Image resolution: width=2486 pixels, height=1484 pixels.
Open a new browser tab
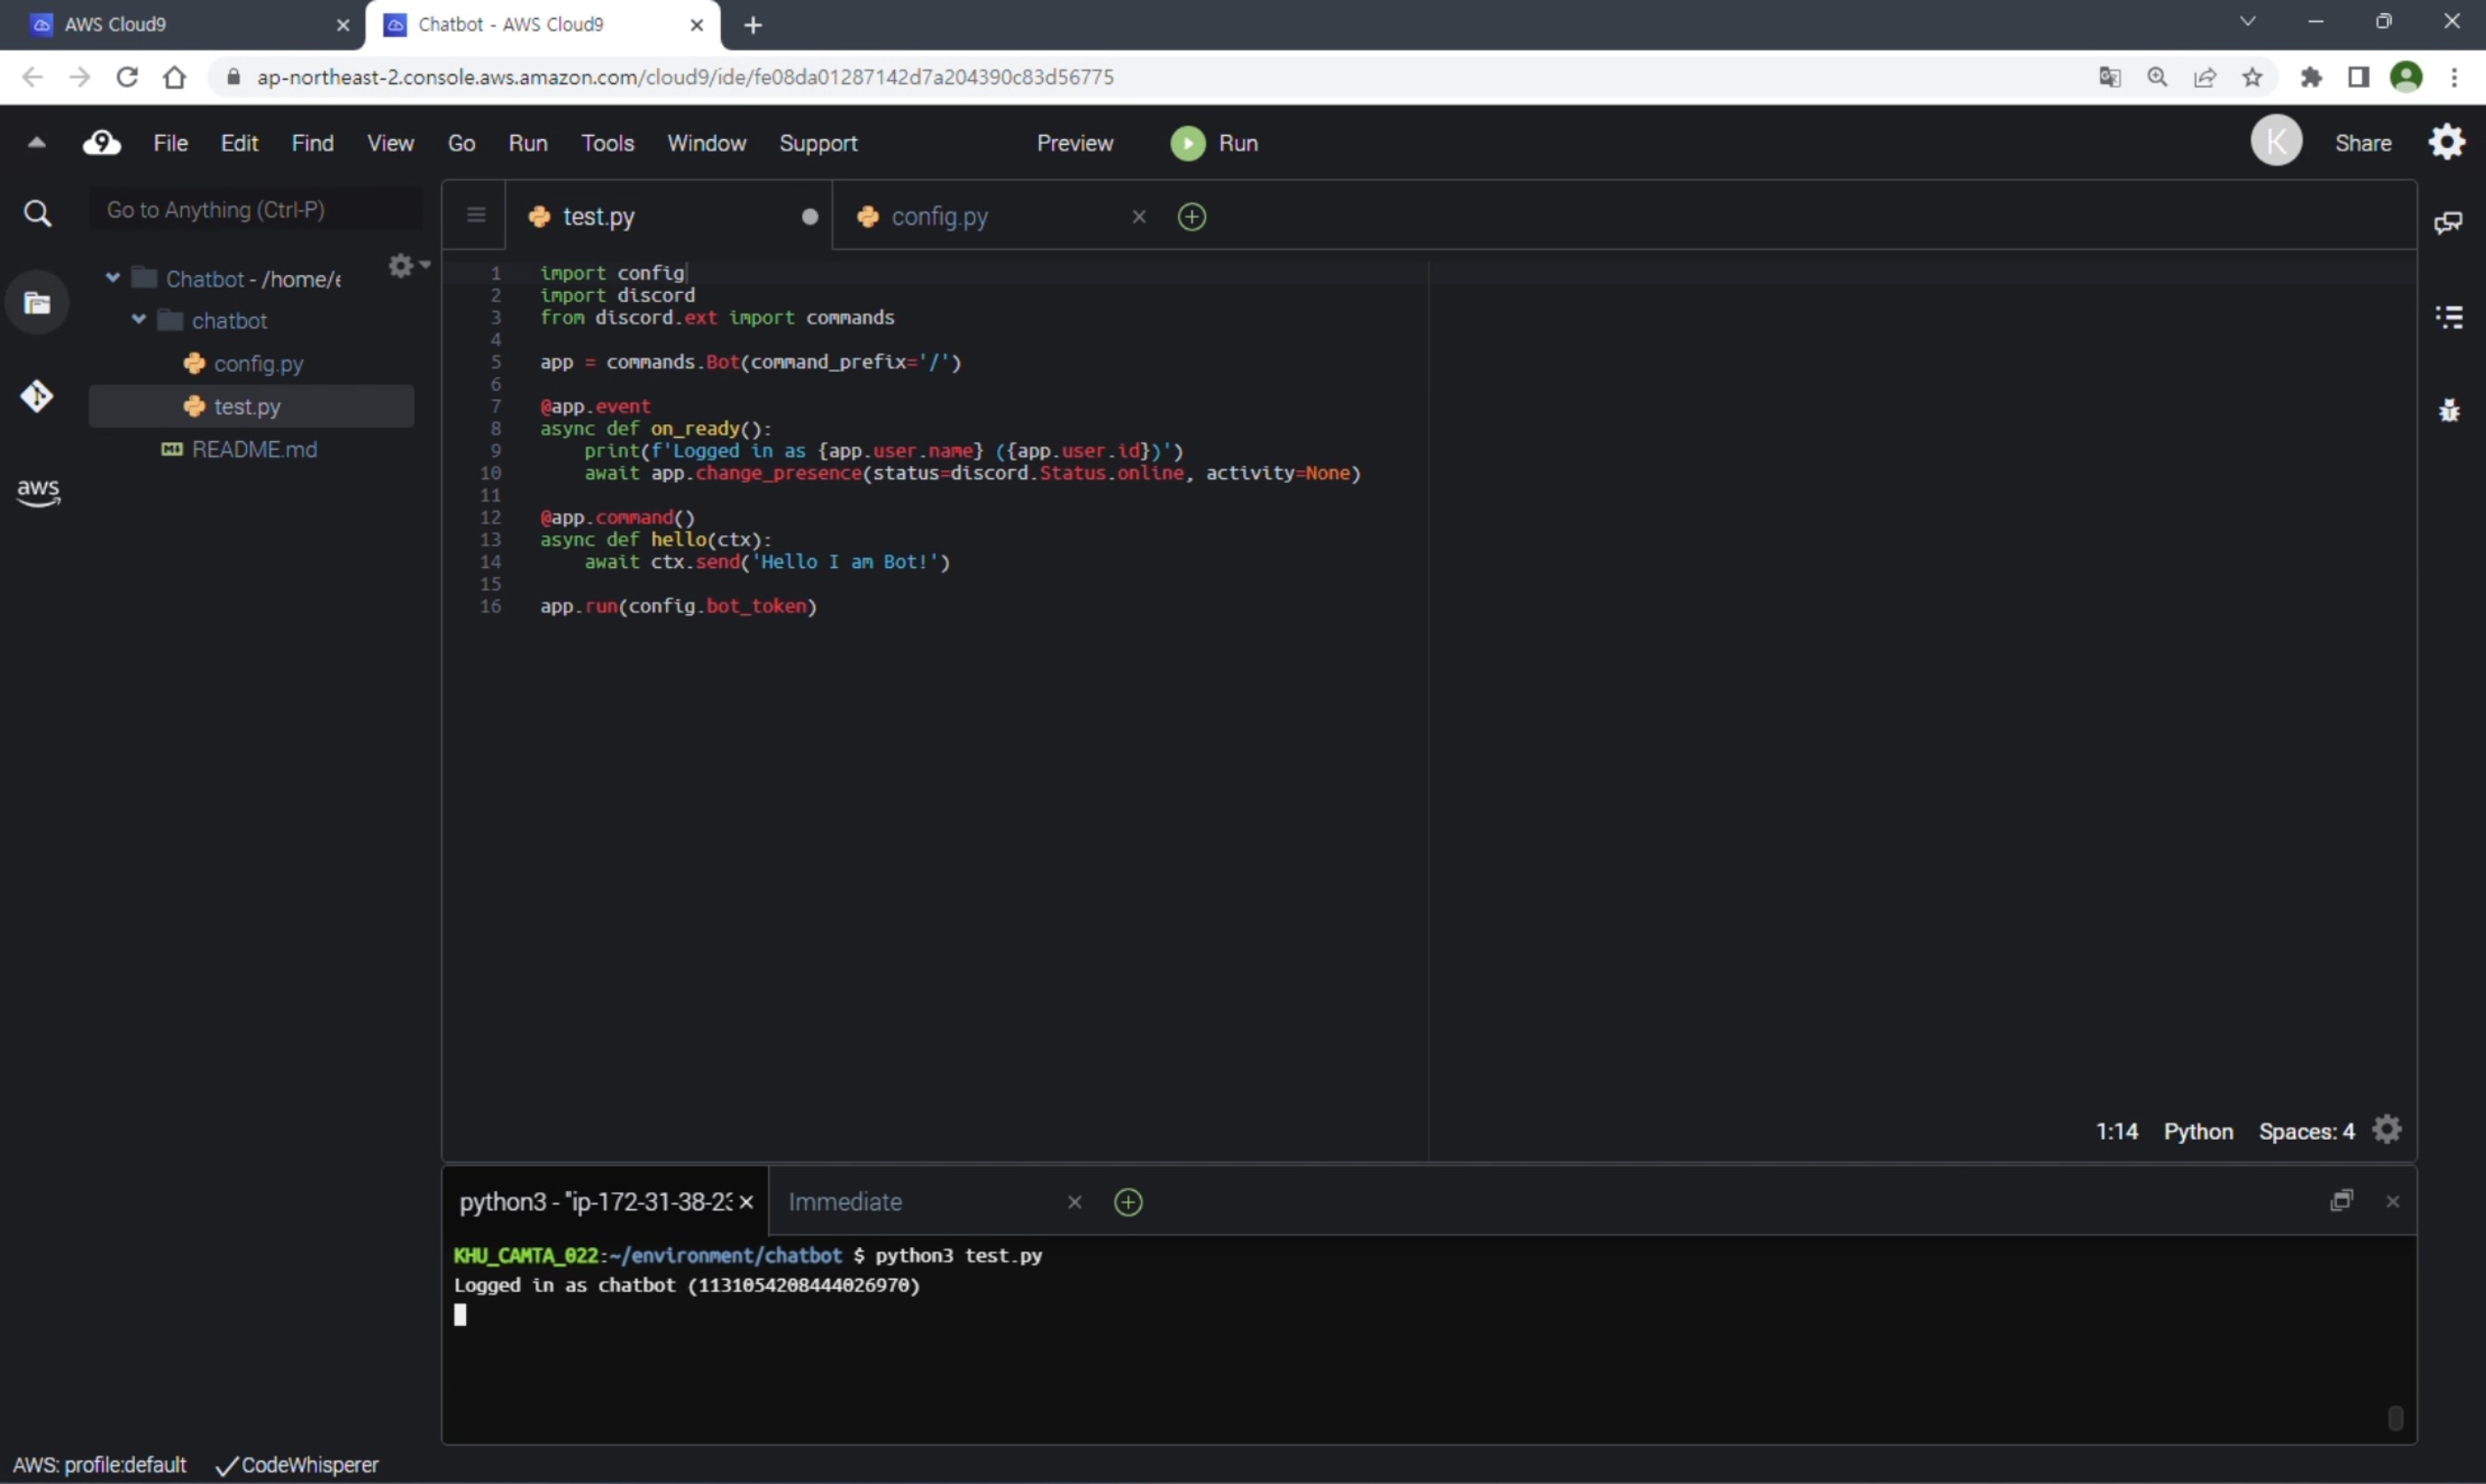pyautogui.click(x=753, y=25)
